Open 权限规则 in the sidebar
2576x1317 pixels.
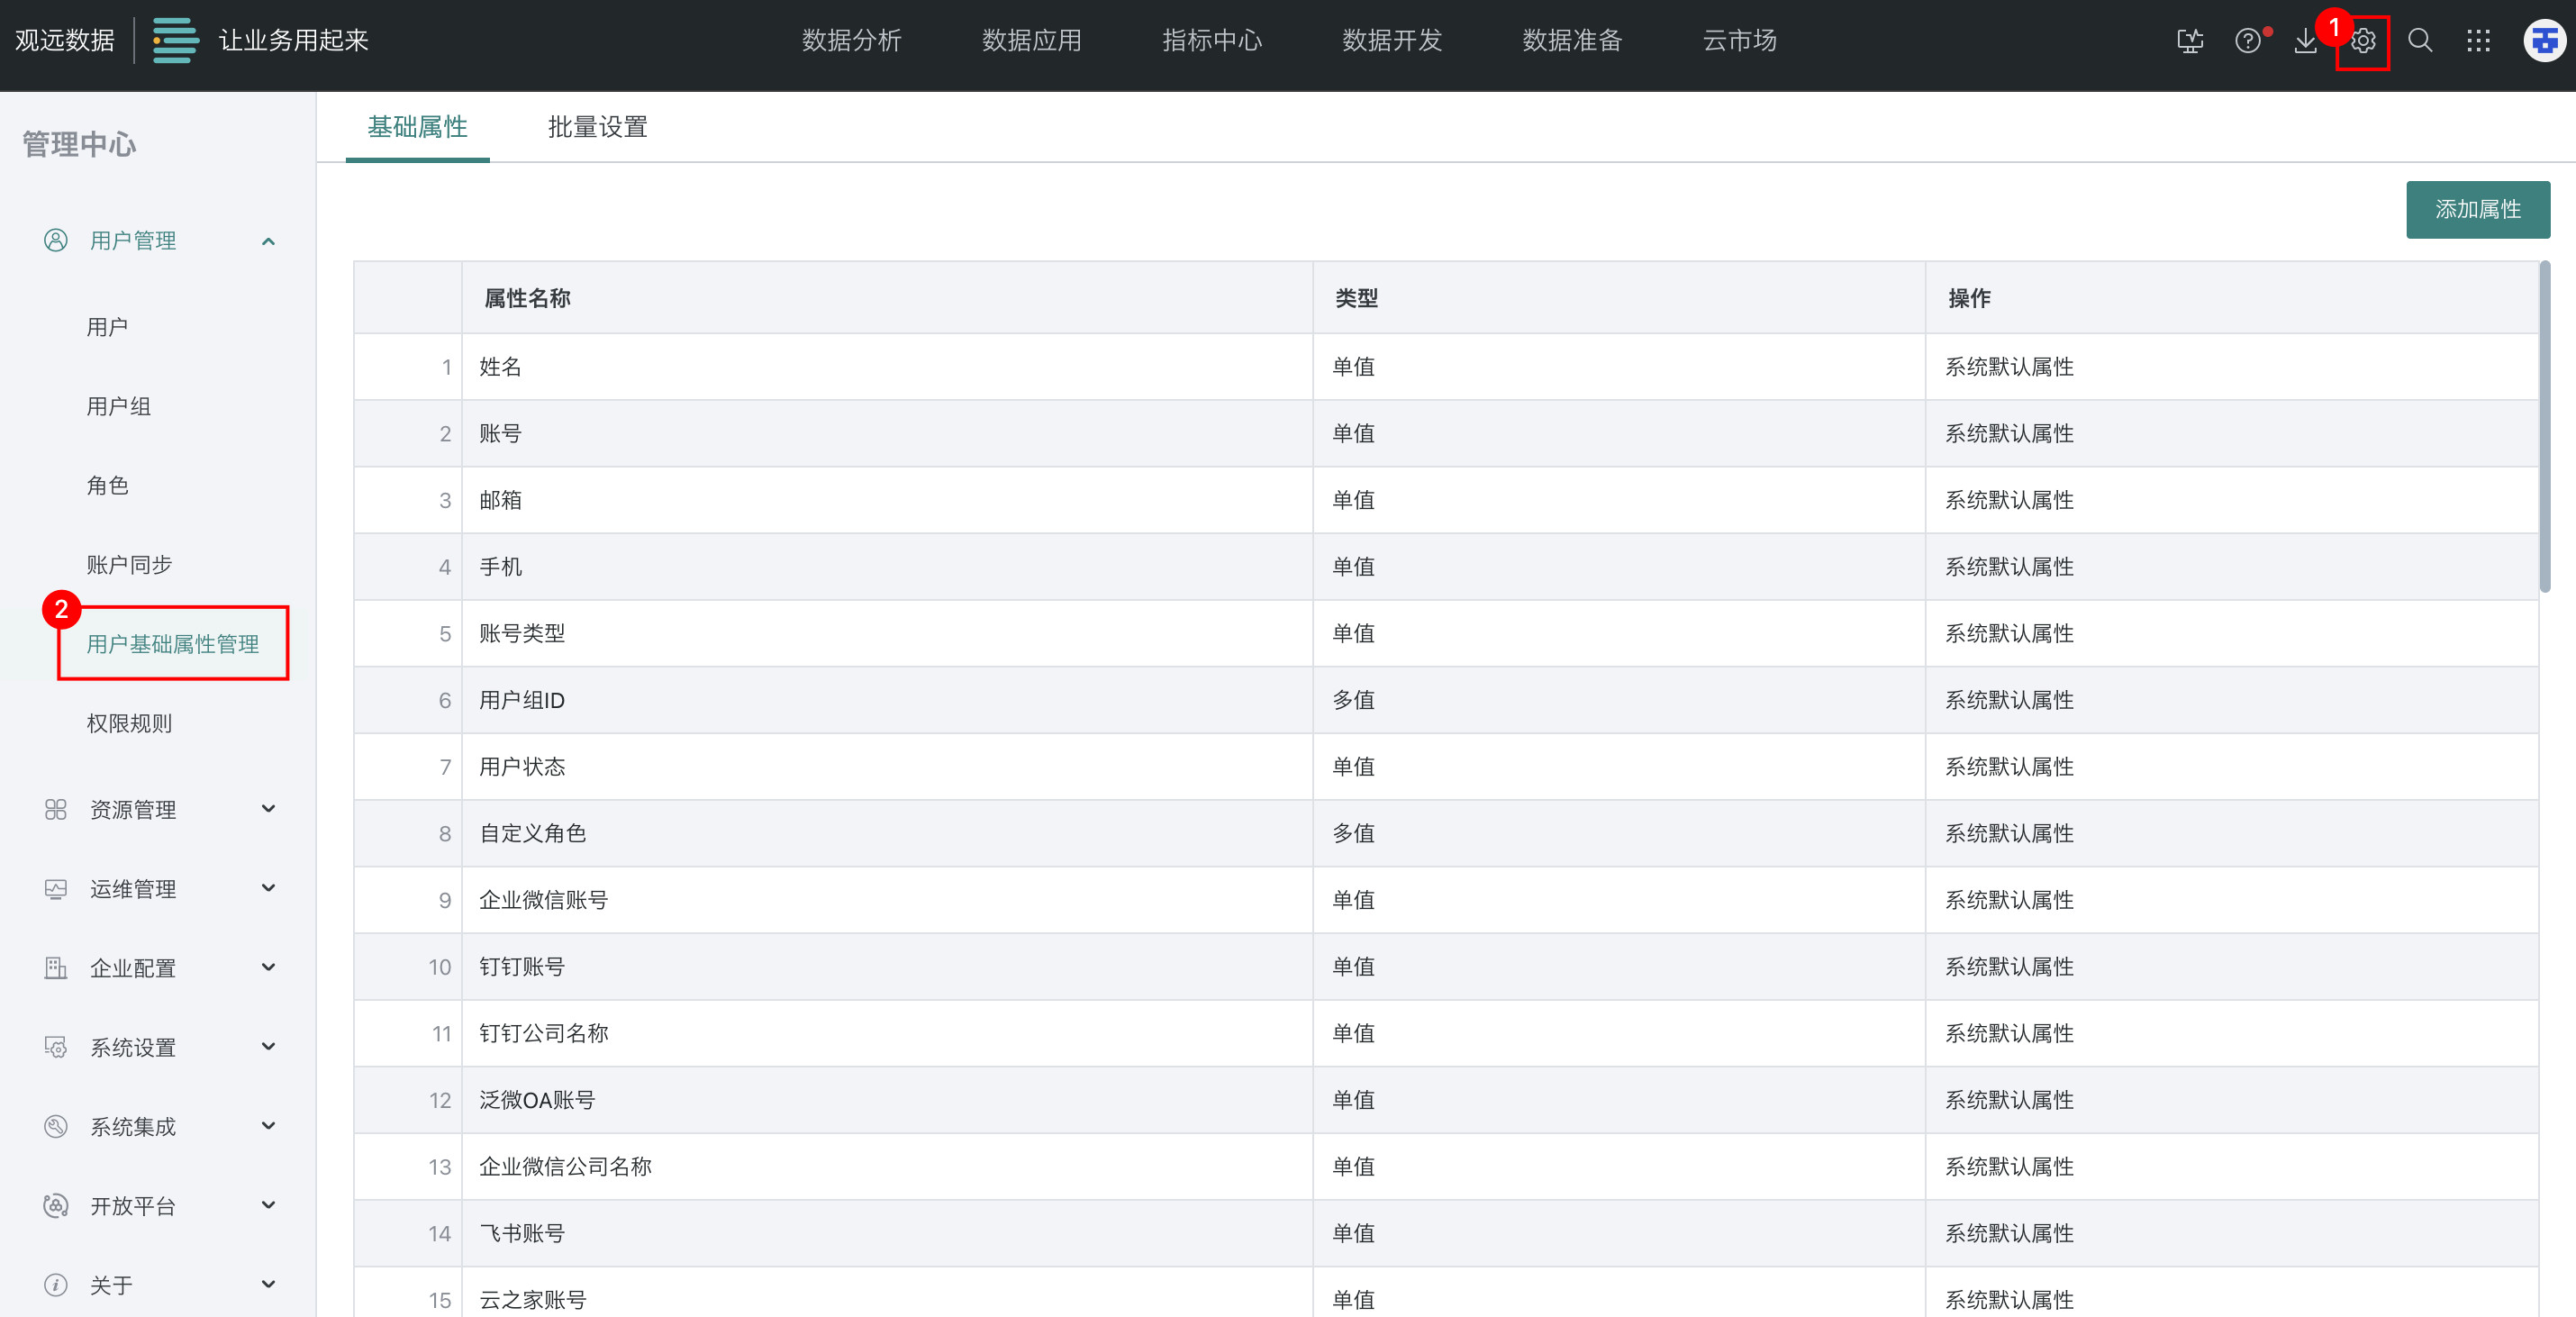point(129,723)
